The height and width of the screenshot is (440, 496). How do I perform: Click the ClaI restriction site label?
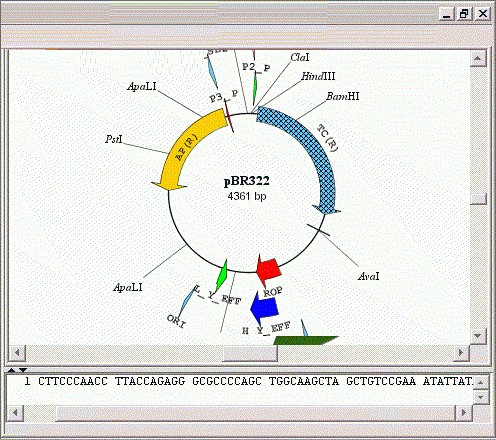pyautogui.click(x=300, y=57)
